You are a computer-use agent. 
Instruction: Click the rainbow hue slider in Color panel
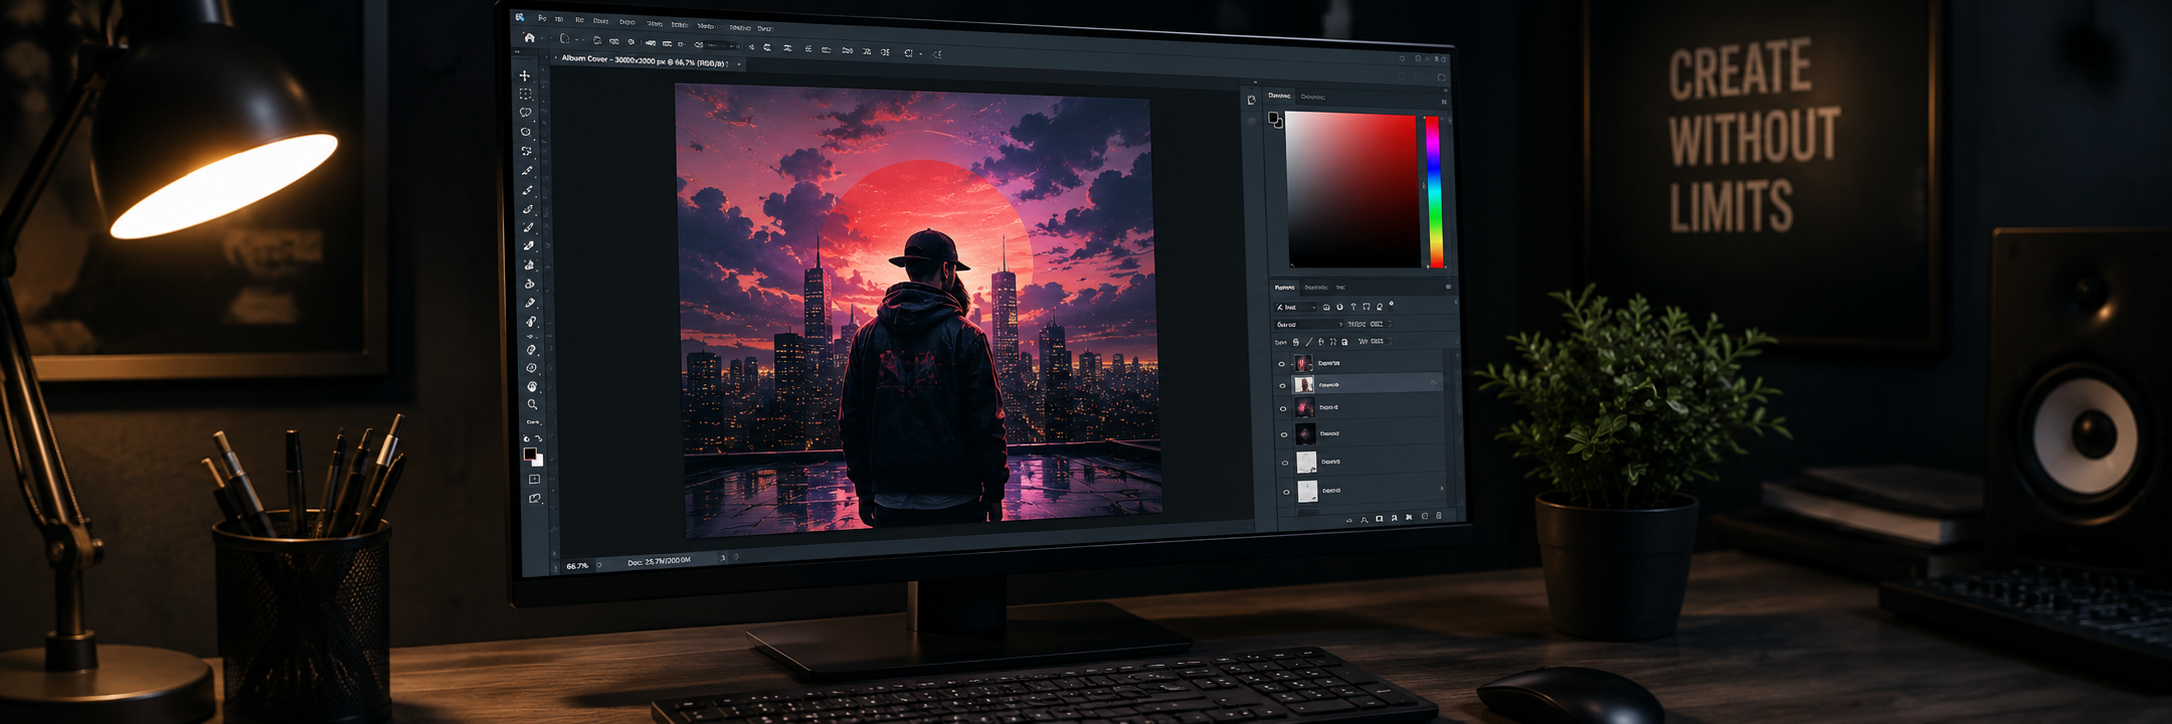(1433, 190)
